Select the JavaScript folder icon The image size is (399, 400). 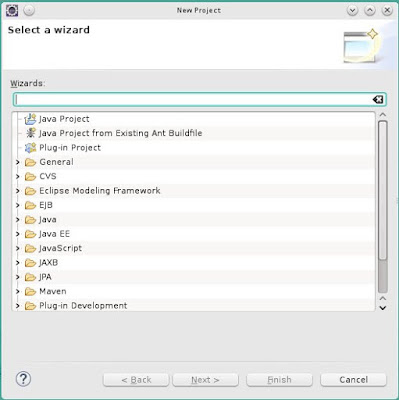[x=30, y=248]
